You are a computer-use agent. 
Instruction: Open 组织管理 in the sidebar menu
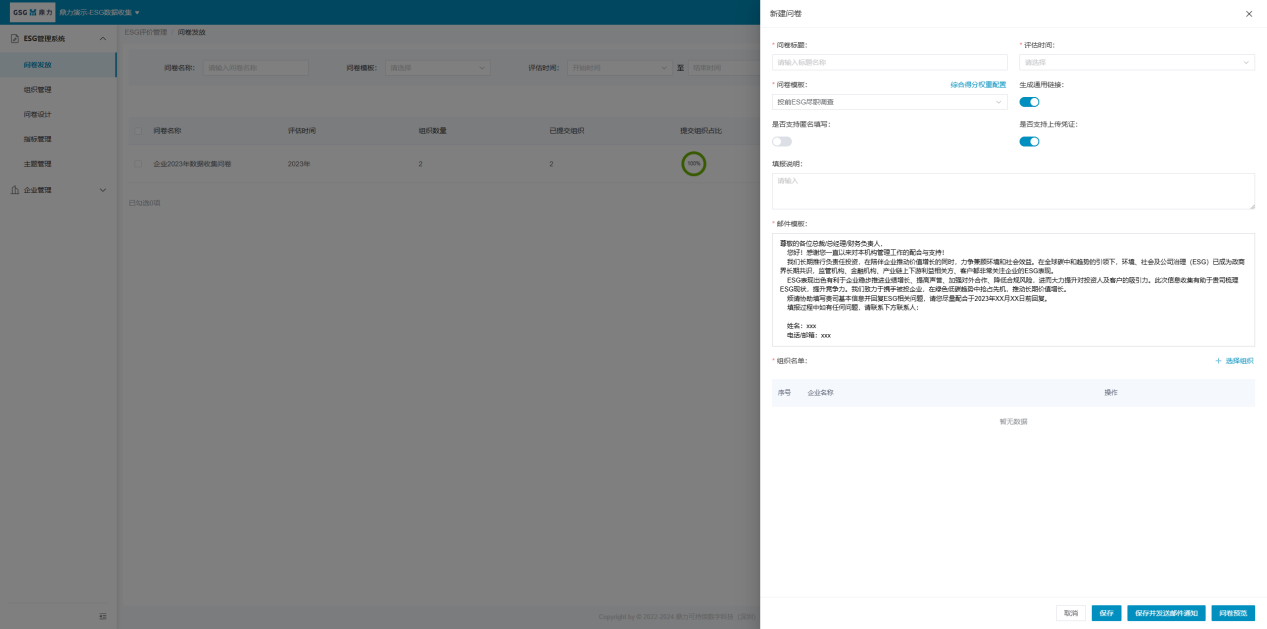38,90
